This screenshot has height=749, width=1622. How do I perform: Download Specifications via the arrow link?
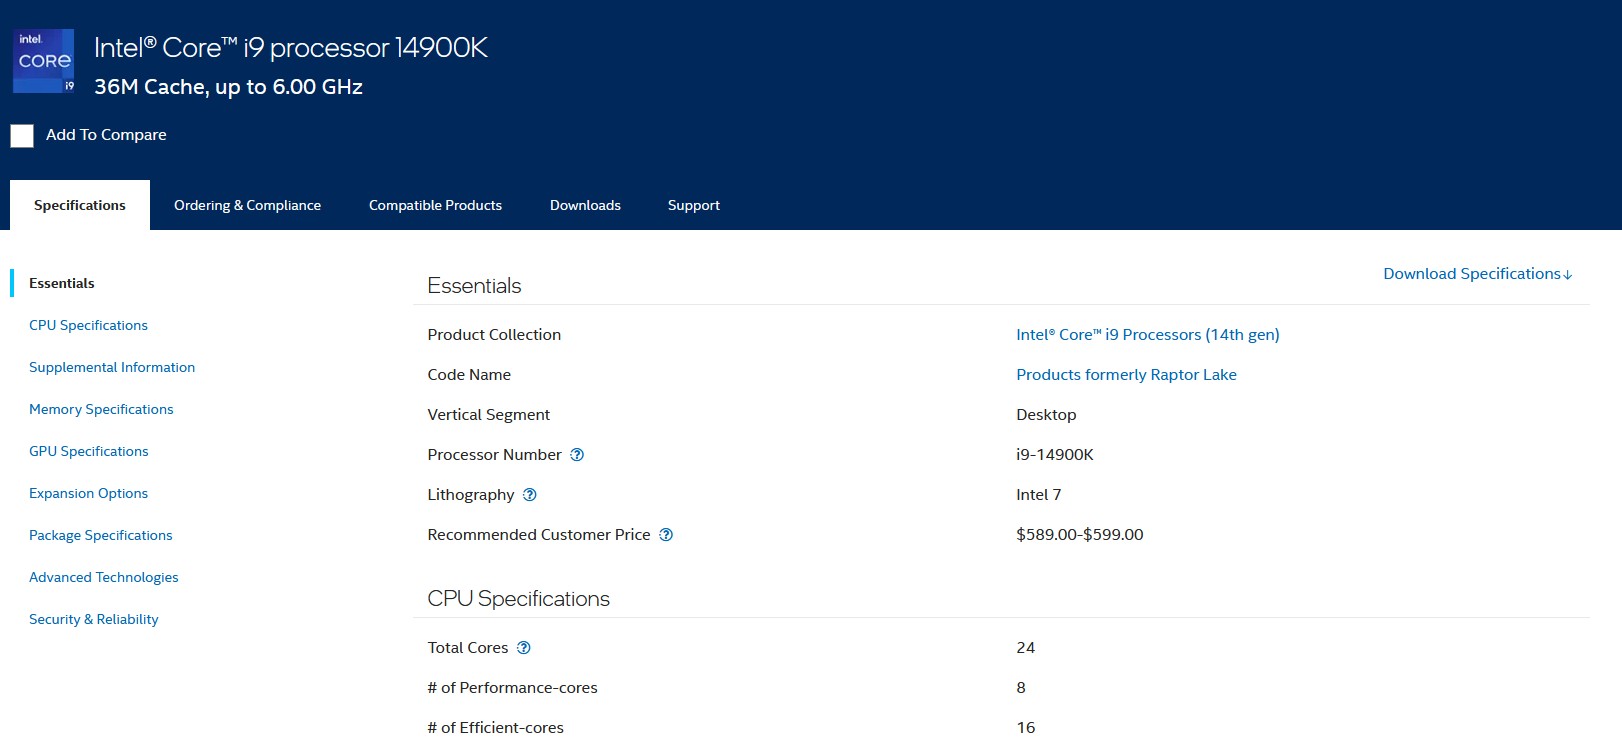(1477, 274)
